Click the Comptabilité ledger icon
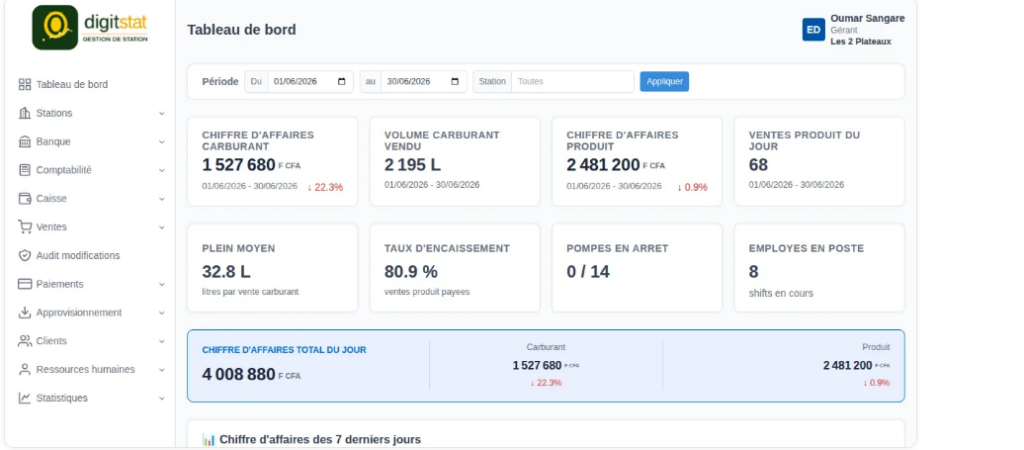 [25, 170]
